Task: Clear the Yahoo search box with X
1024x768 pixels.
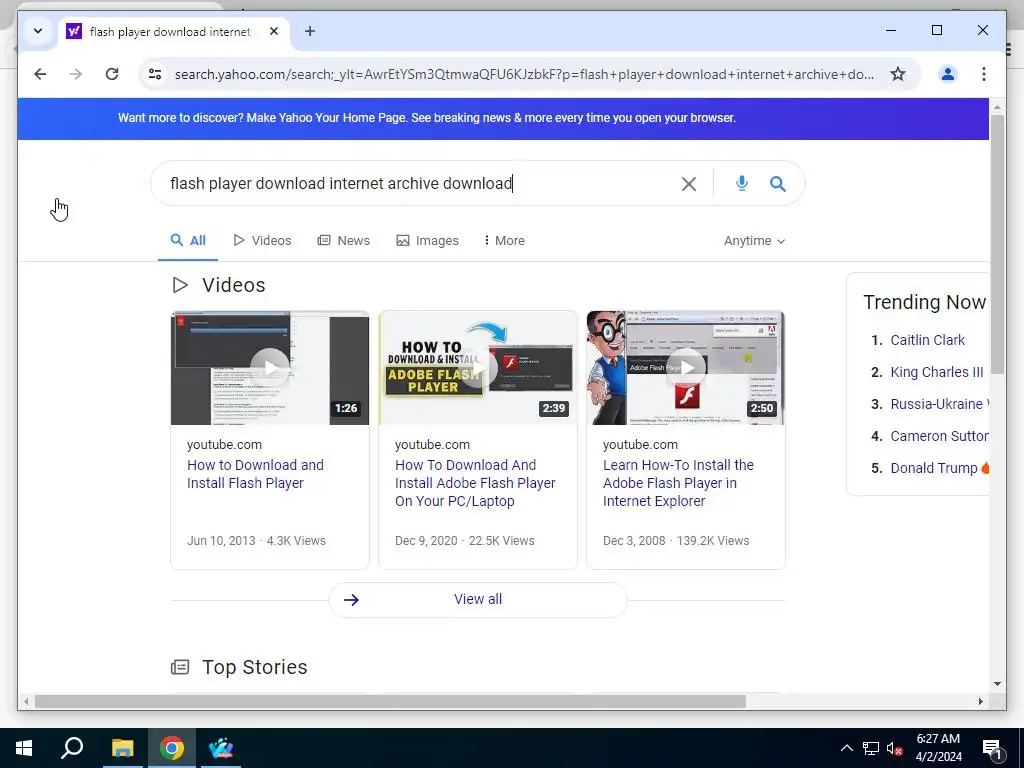Action: pos(688,184)
